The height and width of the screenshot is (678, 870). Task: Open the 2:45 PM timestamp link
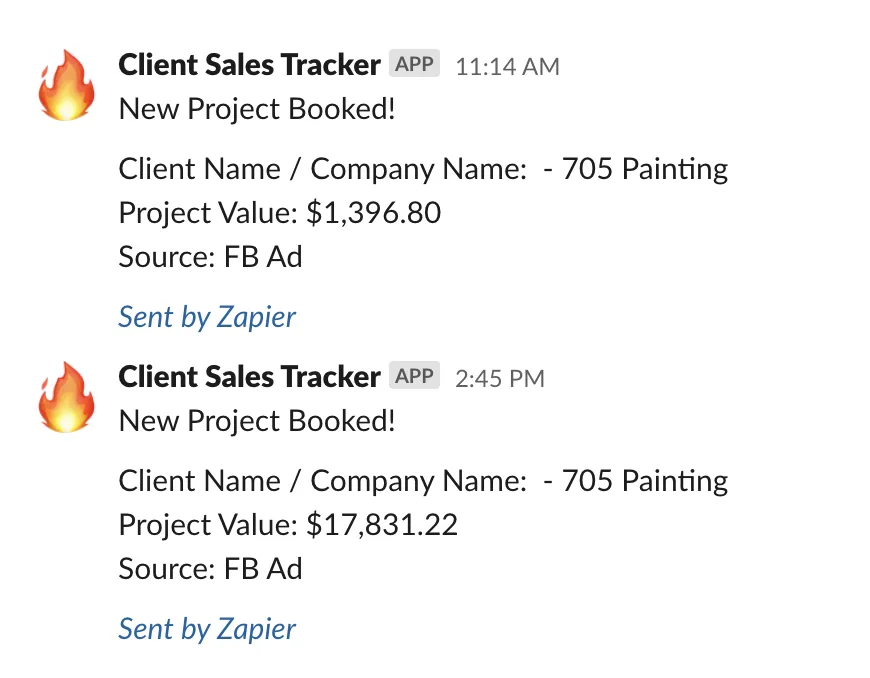500,378
